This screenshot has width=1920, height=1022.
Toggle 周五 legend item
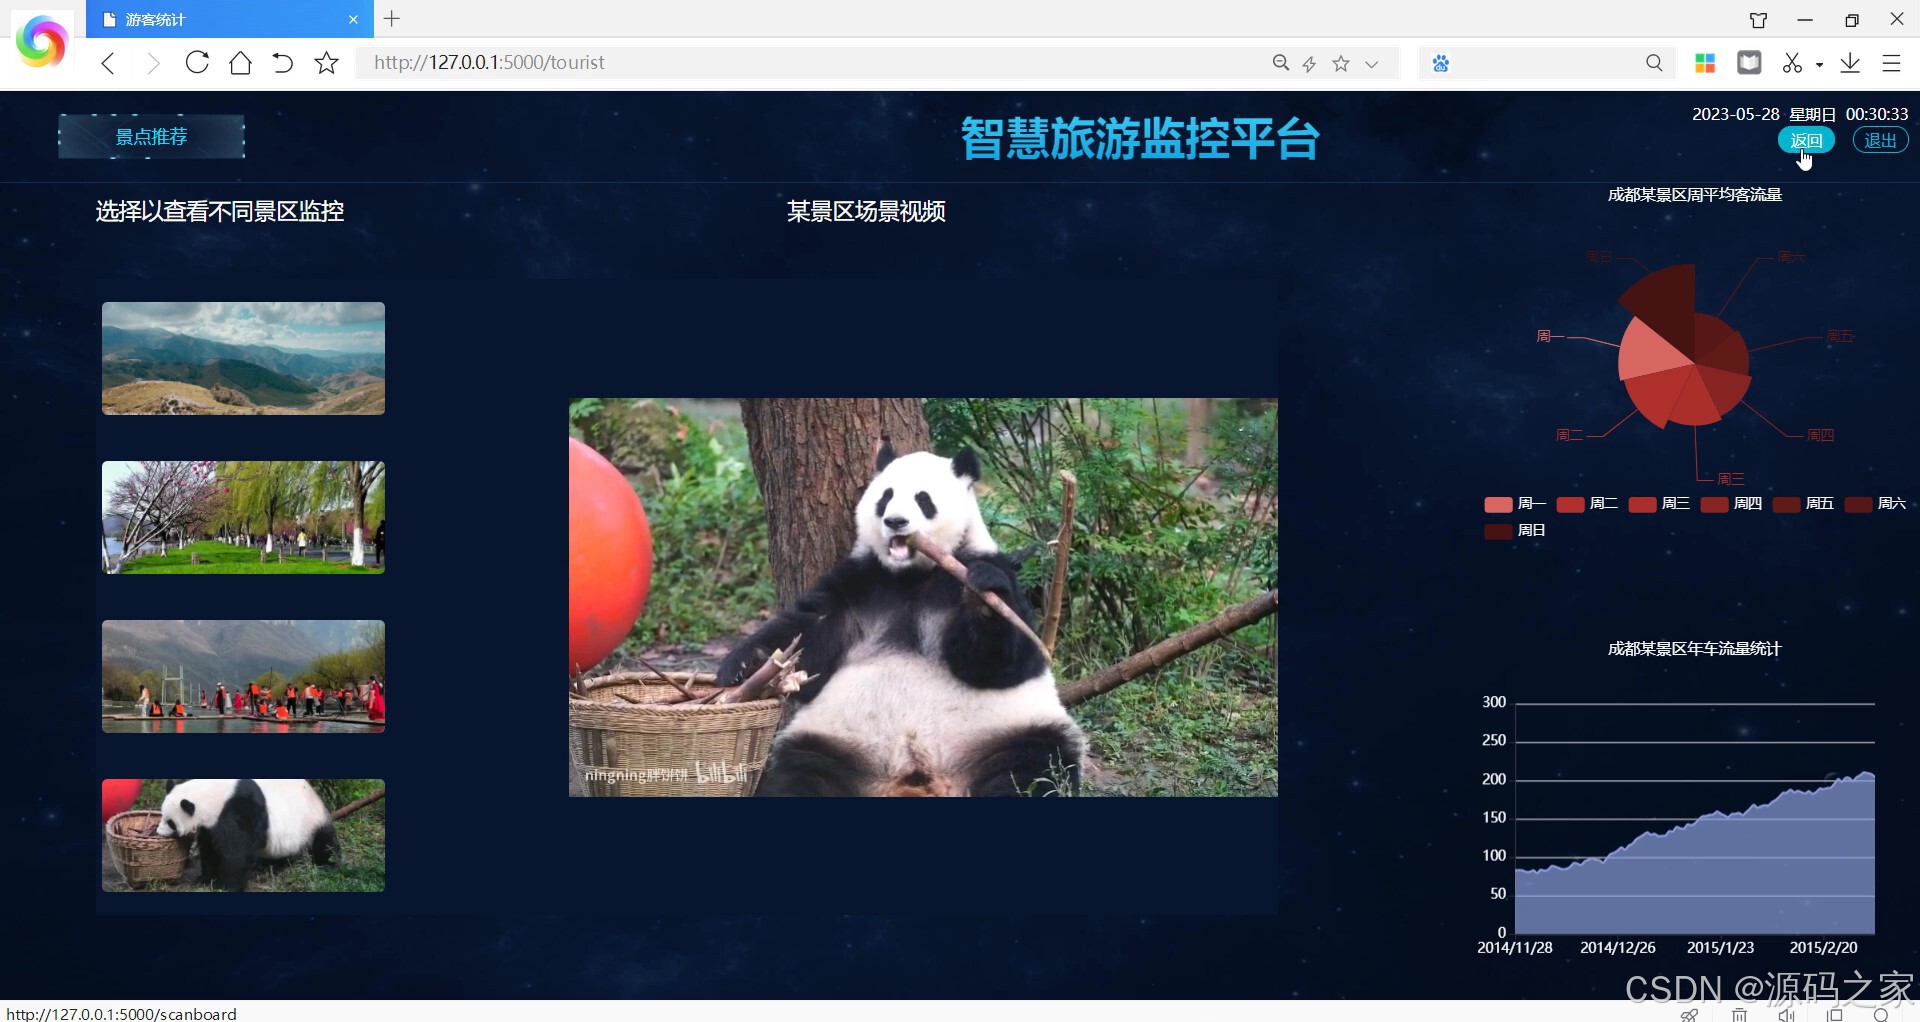pos(1803,504)
